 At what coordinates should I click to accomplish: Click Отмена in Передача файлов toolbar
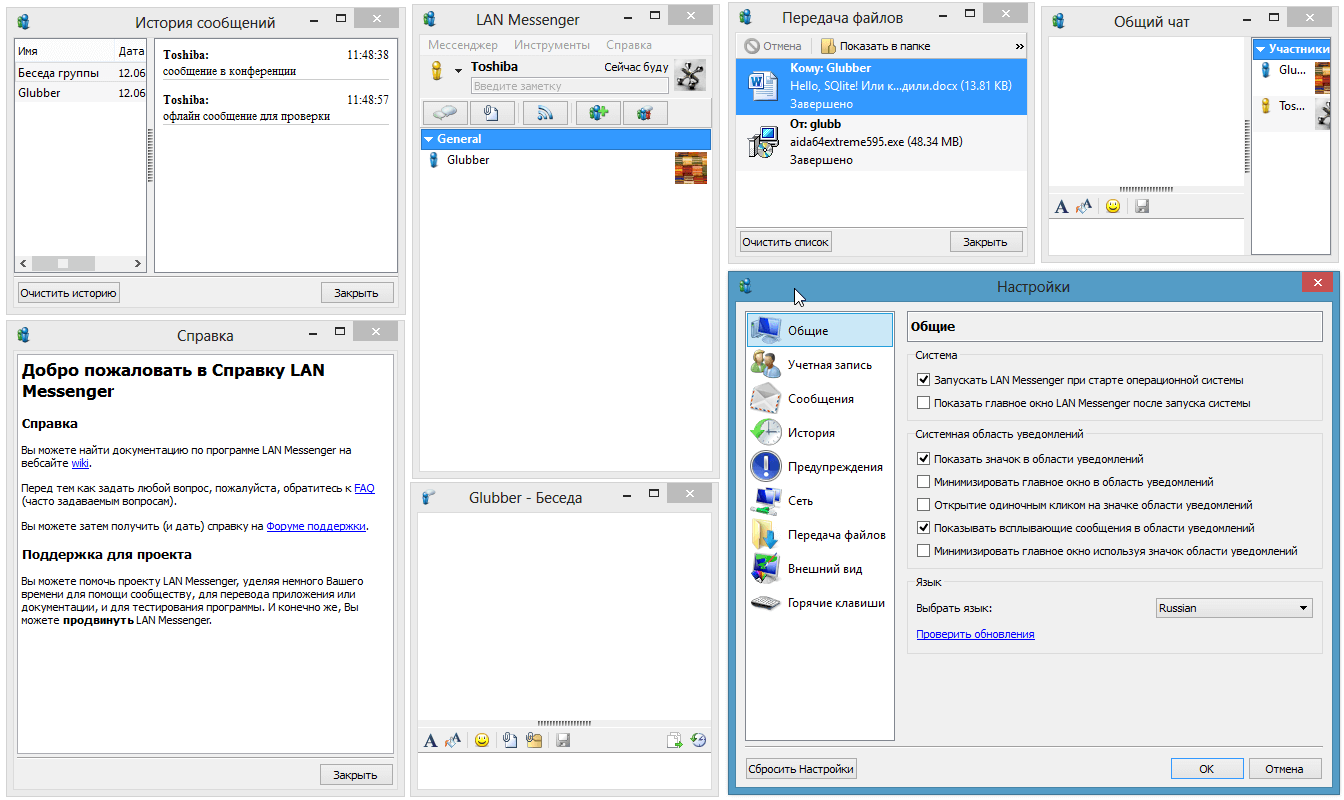tap(773, 46)
